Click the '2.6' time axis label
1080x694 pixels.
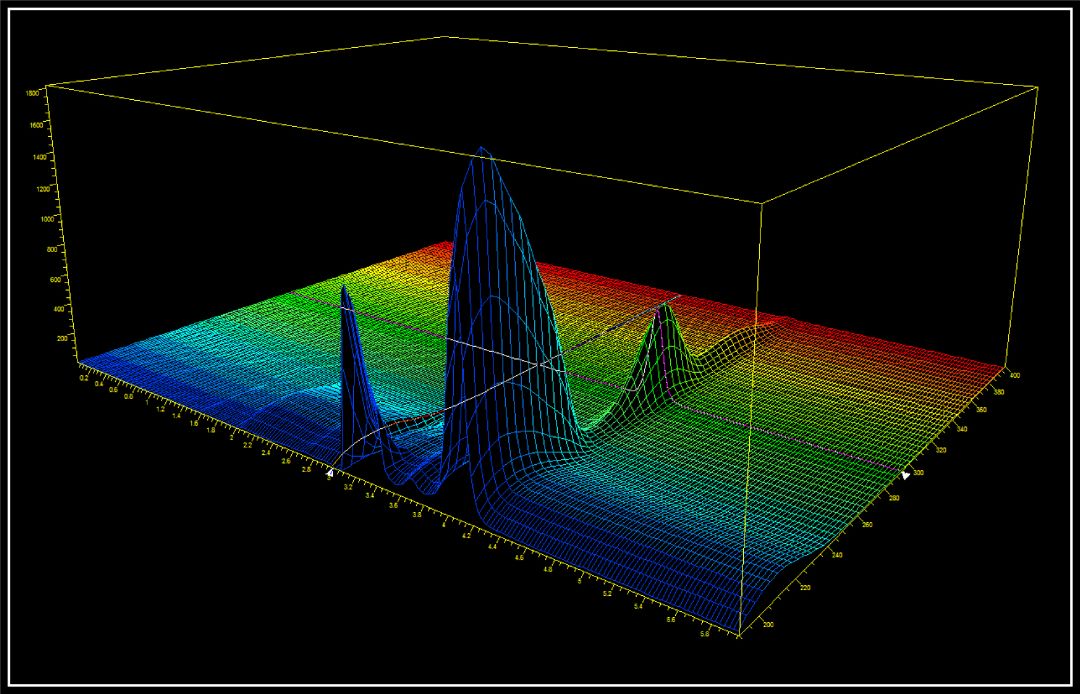click(x=286, y=461)
